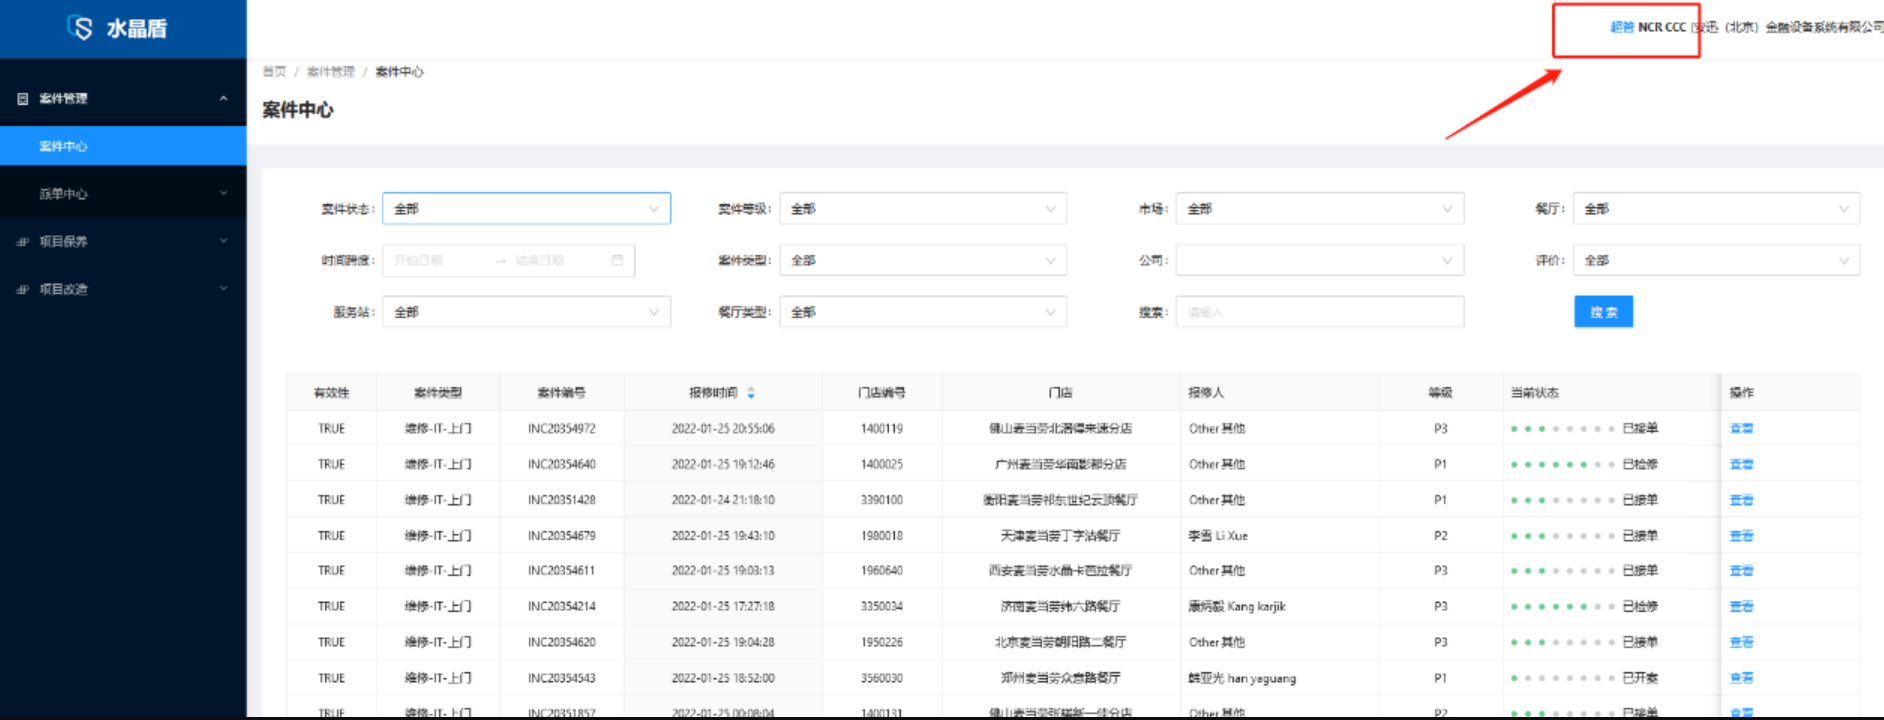This screenshot has width=1884, height=720.
Task: Click 查看 link for case INC20354214
Action: [x=1741, y=606]
